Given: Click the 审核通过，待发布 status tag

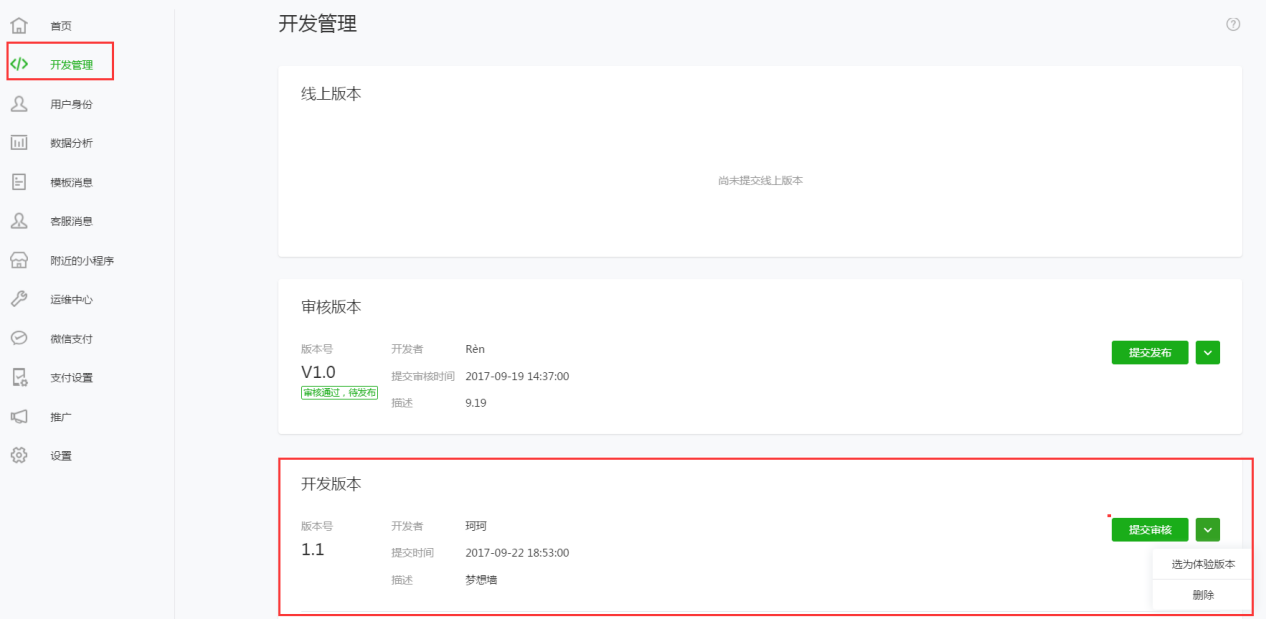Looking at the screenshot, I should point(339,393).
